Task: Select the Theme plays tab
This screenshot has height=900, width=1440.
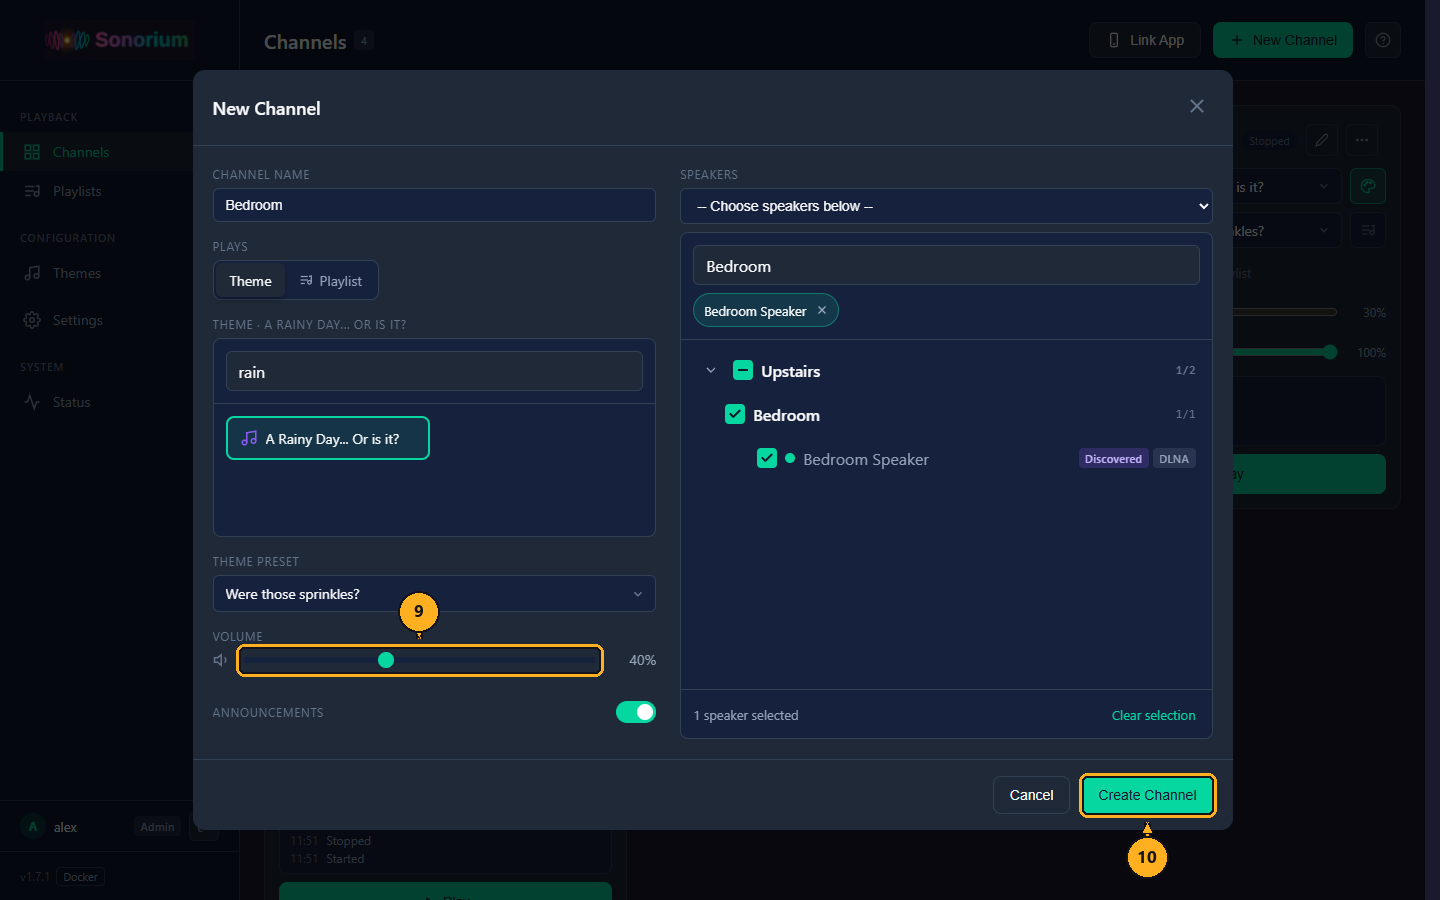Action: pos(250,281)
